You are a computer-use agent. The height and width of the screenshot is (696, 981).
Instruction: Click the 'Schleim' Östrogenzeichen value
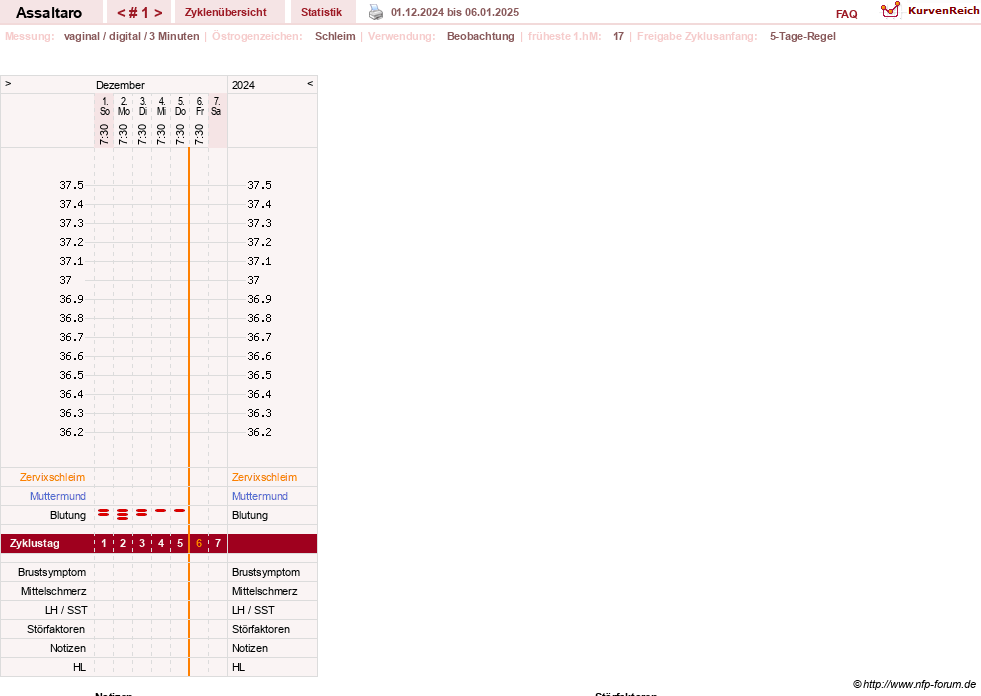tap(335, 36)
